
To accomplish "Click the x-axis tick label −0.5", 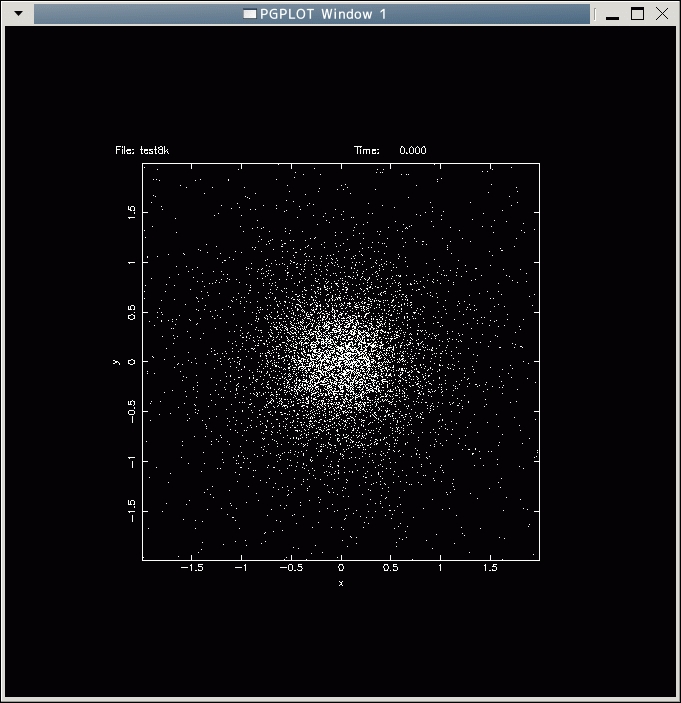I will [290, 567].
